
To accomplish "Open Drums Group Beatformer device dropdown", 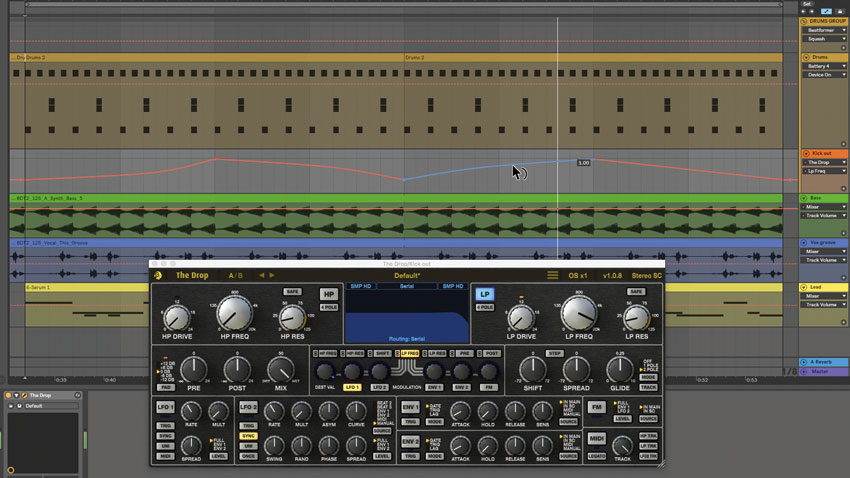I will (824, 30).
